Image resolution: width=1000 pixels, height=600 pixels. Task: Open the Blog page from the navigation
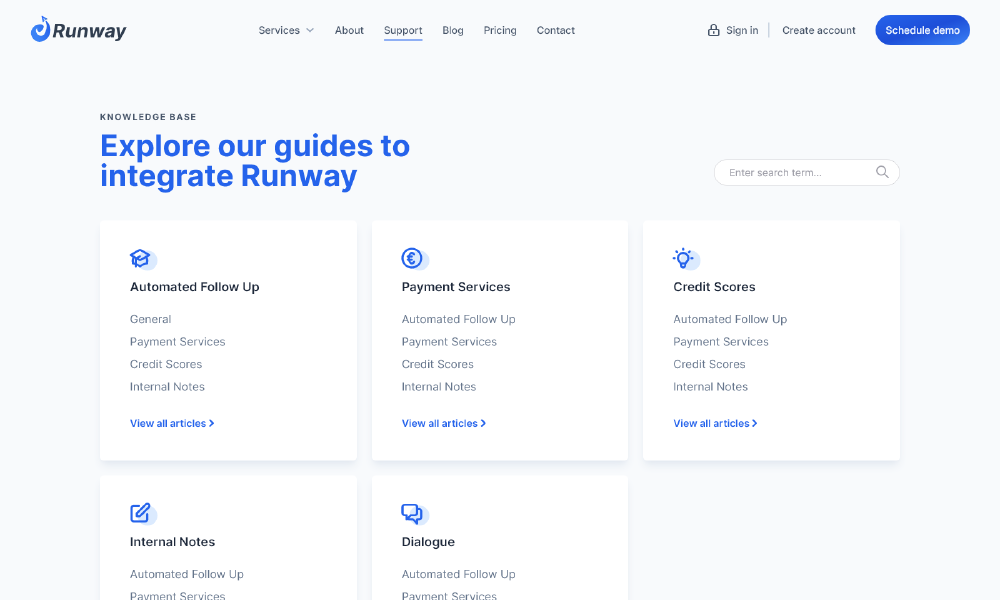coord(452,30)
